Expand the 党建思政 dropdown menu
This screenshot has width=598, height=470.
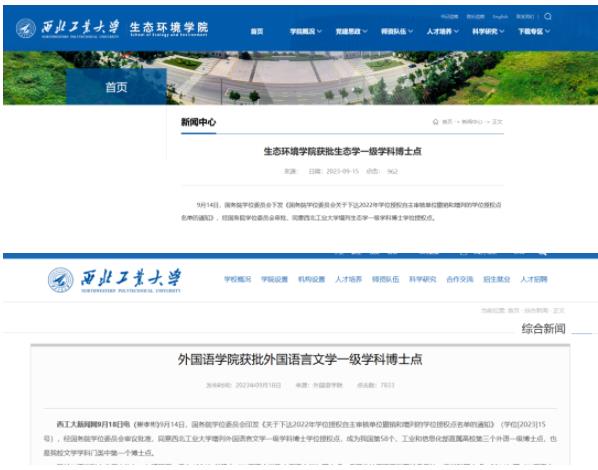click(x=351, y=31)
